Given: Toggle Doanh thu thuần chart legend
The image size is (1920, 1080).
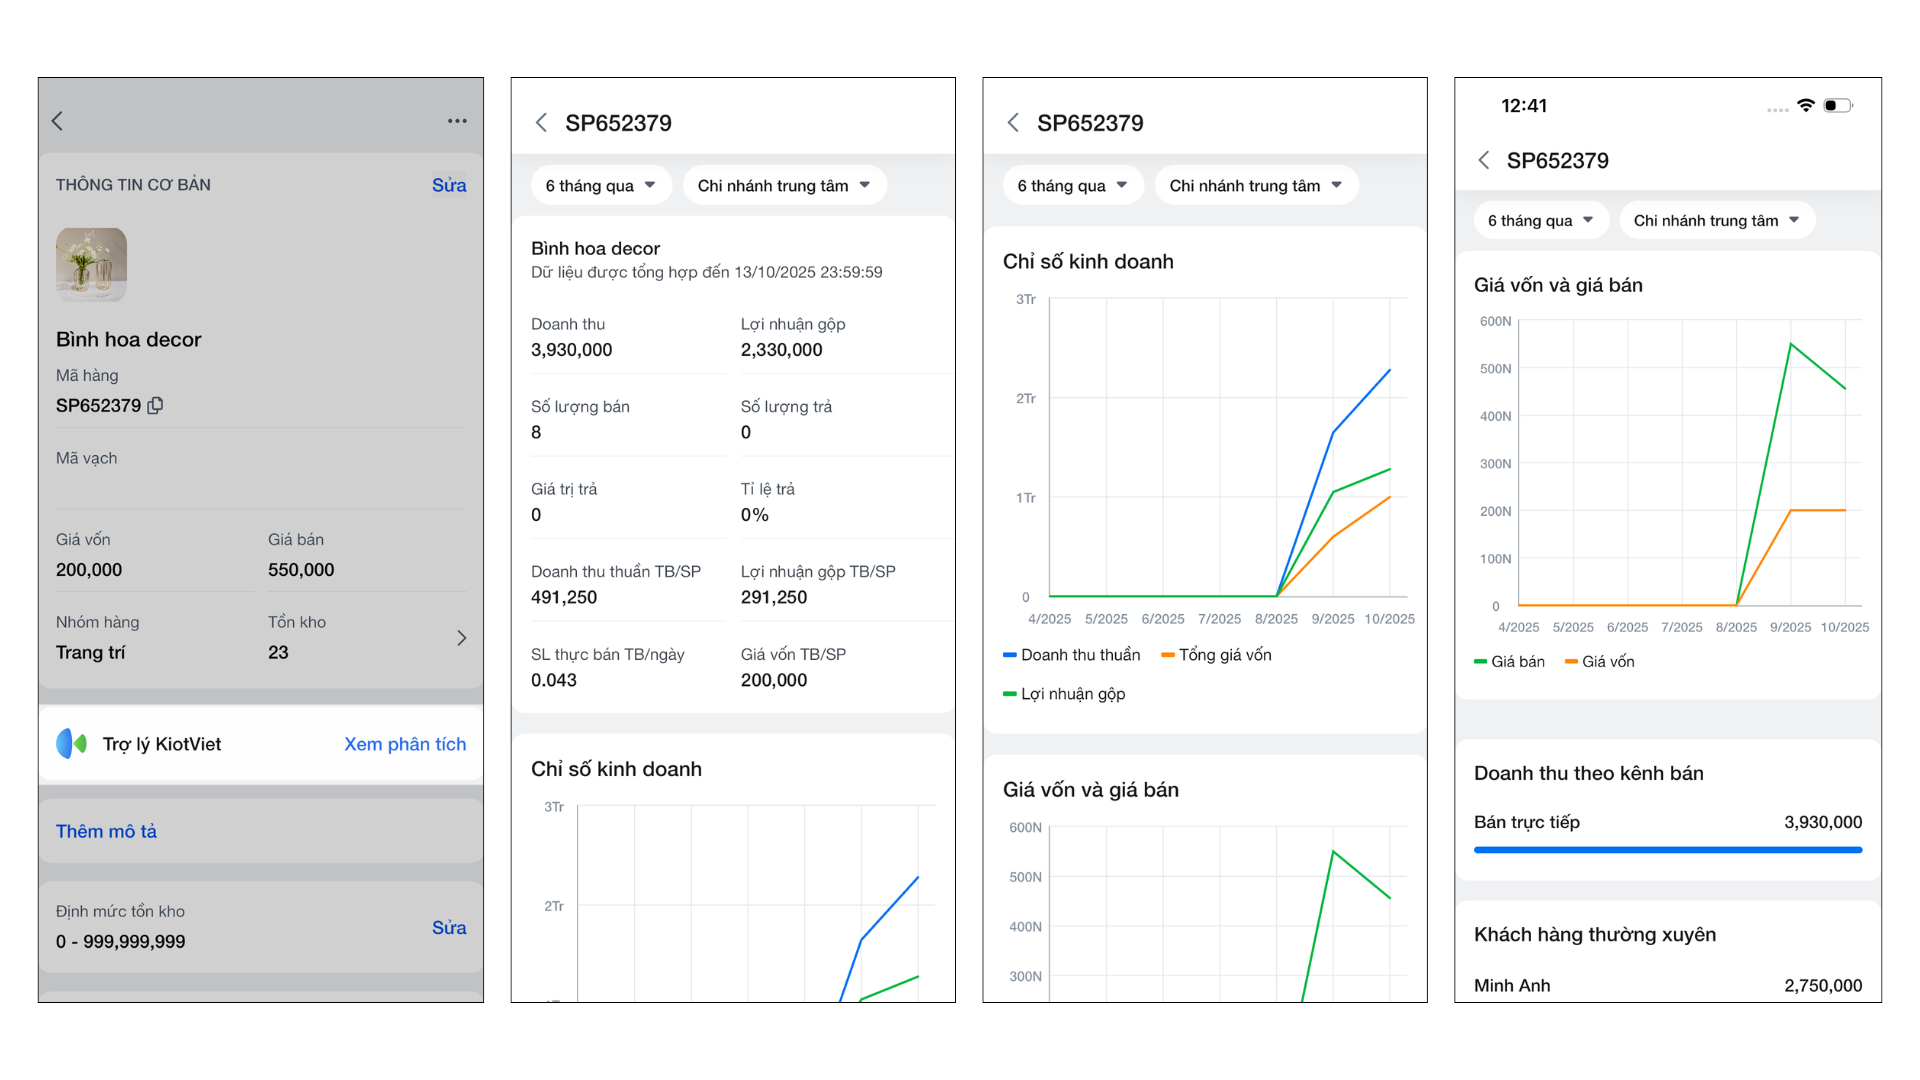Looking at the screenshot, I should 1071,655.
